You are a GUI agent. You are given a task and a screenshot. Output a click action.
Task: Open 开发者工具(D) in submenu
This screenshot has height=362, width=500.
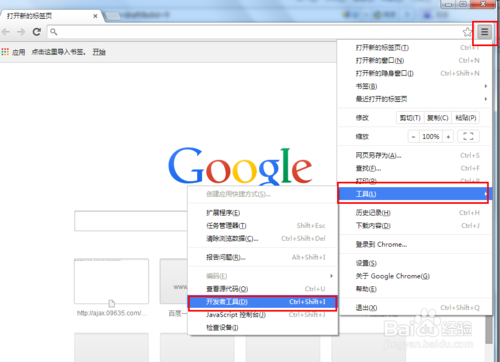(263, 302)
